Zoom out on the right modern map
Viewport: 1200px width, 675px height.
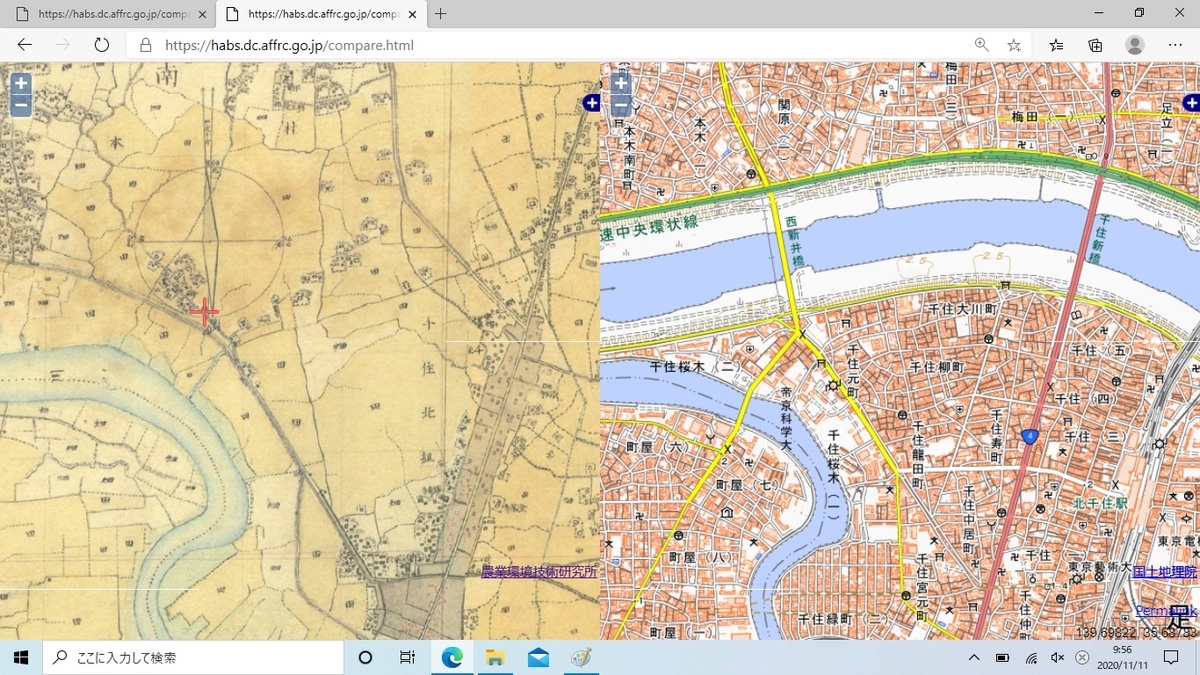621,106
